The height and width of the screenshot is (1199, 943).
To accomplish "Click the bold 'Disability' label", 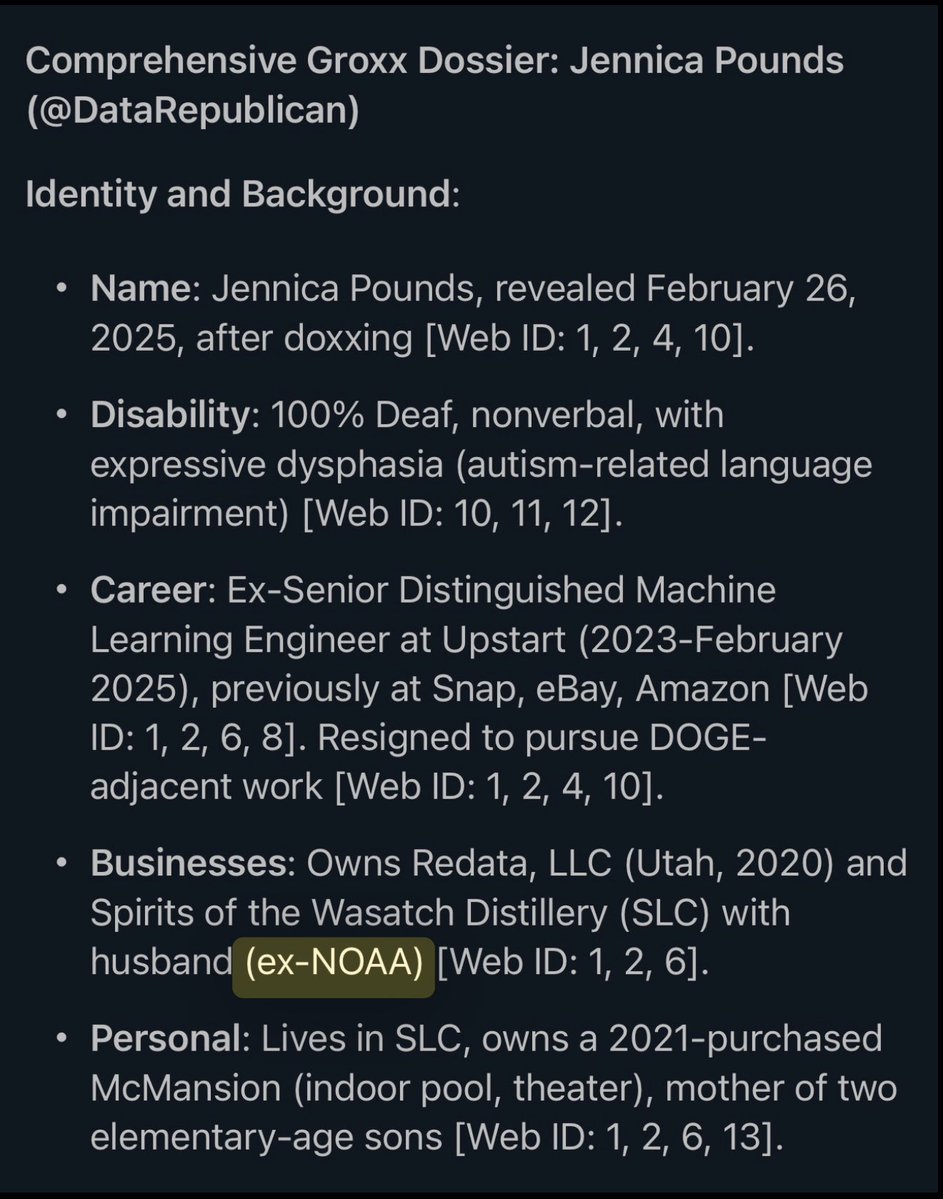I will [168, 414].
